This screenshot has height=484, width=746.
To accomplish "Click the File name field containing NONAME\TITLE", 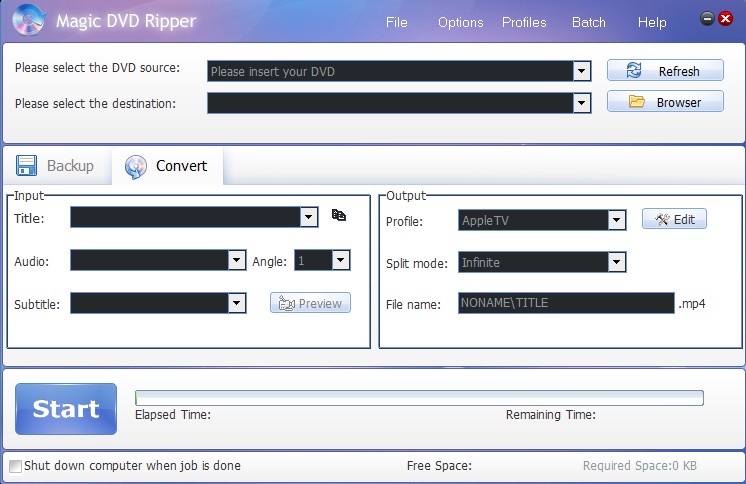I will 566,303.
